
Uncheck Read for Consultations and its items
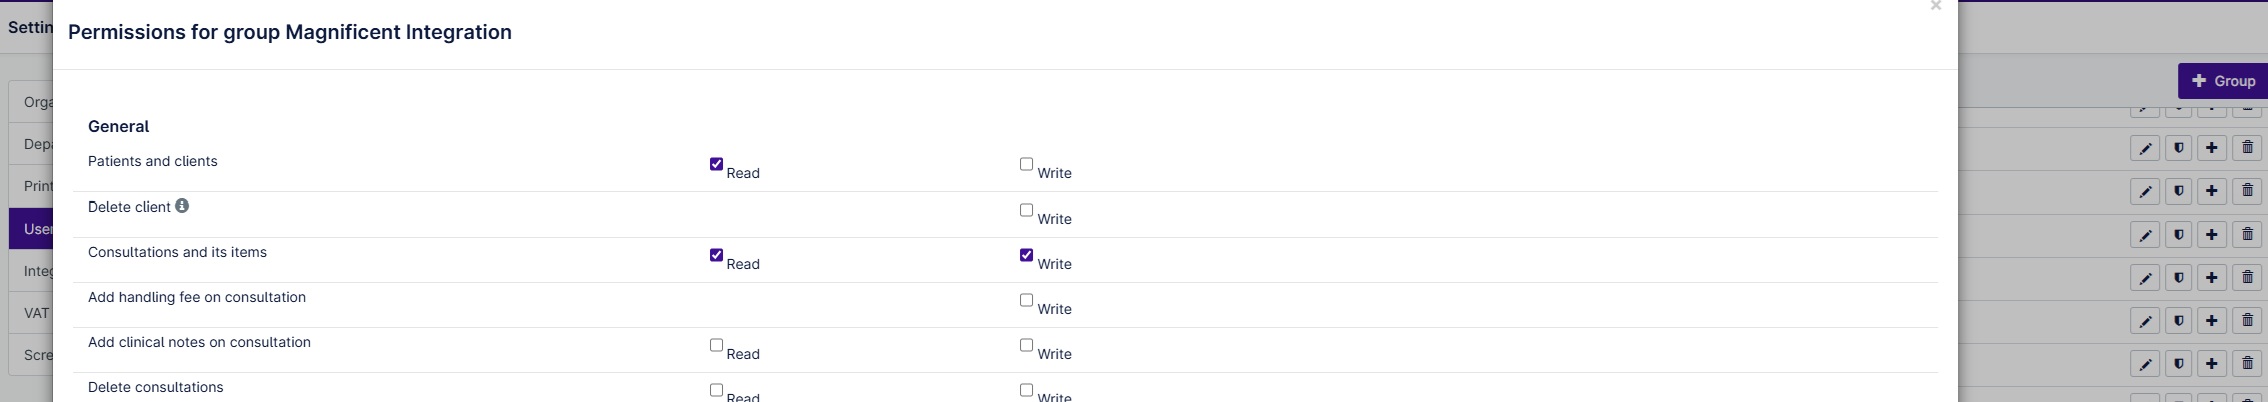click(x=716, y=255)
